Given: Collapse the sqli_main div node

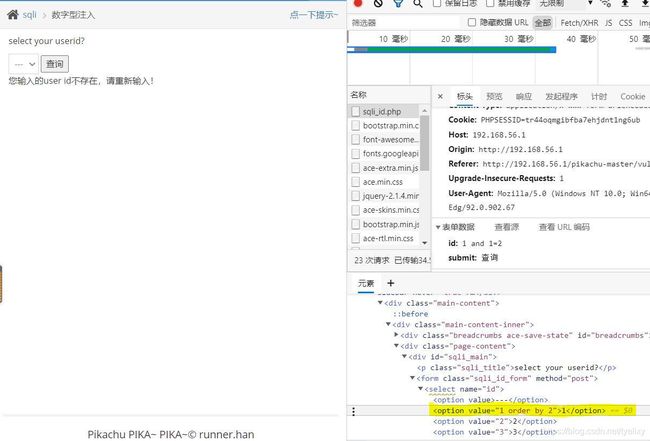Looking at the screenshot, I should click(404, 356).
